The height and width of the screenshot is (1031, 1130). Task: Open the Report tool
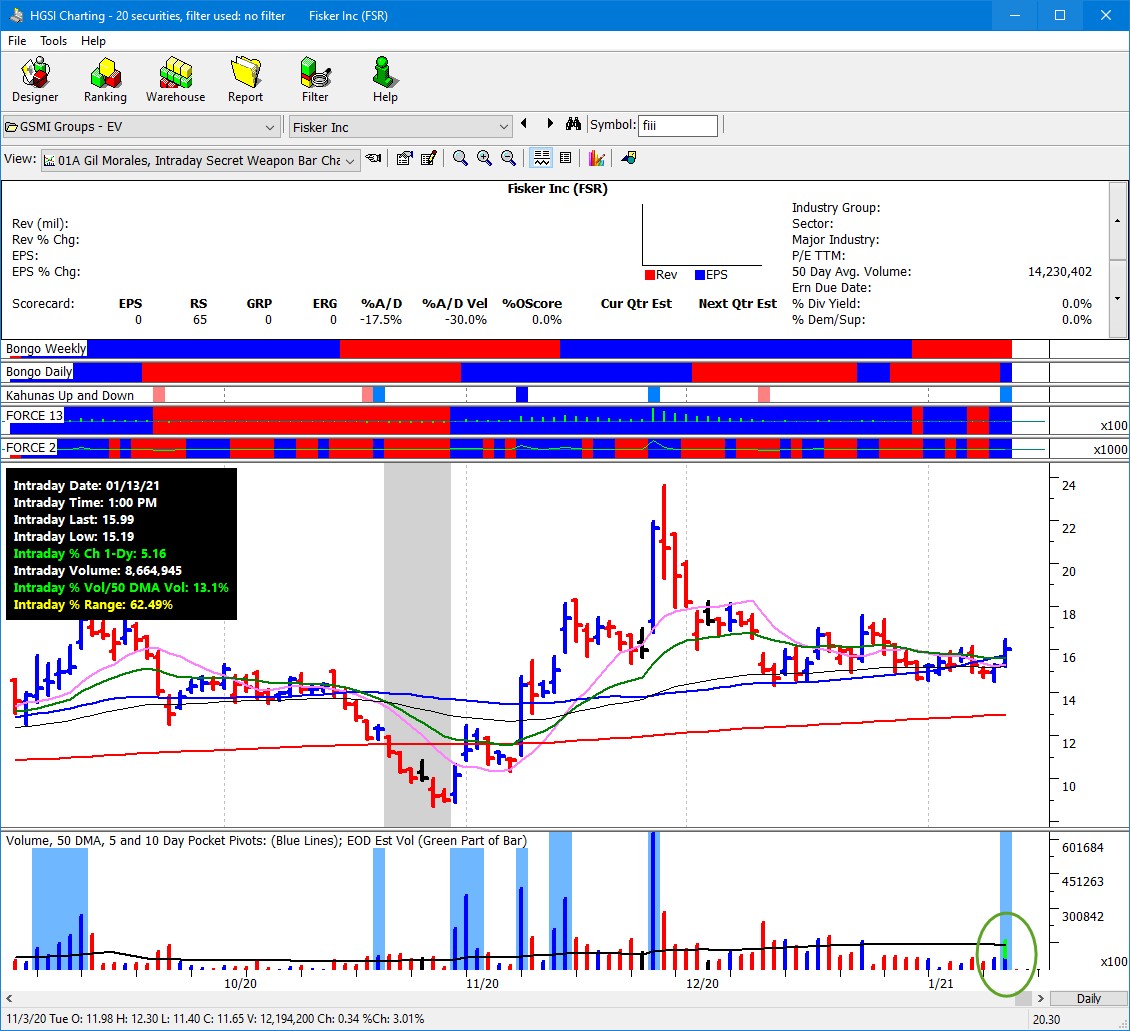tap(245, 80)
